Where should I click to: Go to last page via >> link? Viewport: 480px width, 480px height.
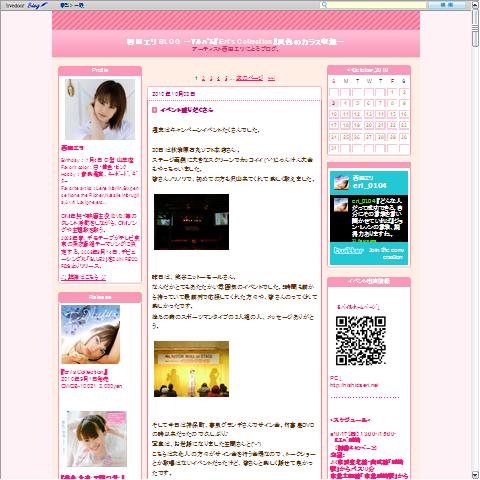coord(271,78)
